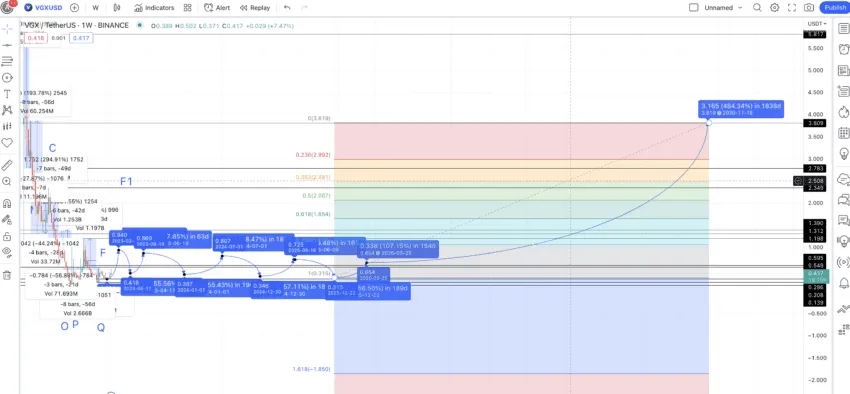Redo the last undone action
This screenshot has width=850, height=394.
point(304,8)
